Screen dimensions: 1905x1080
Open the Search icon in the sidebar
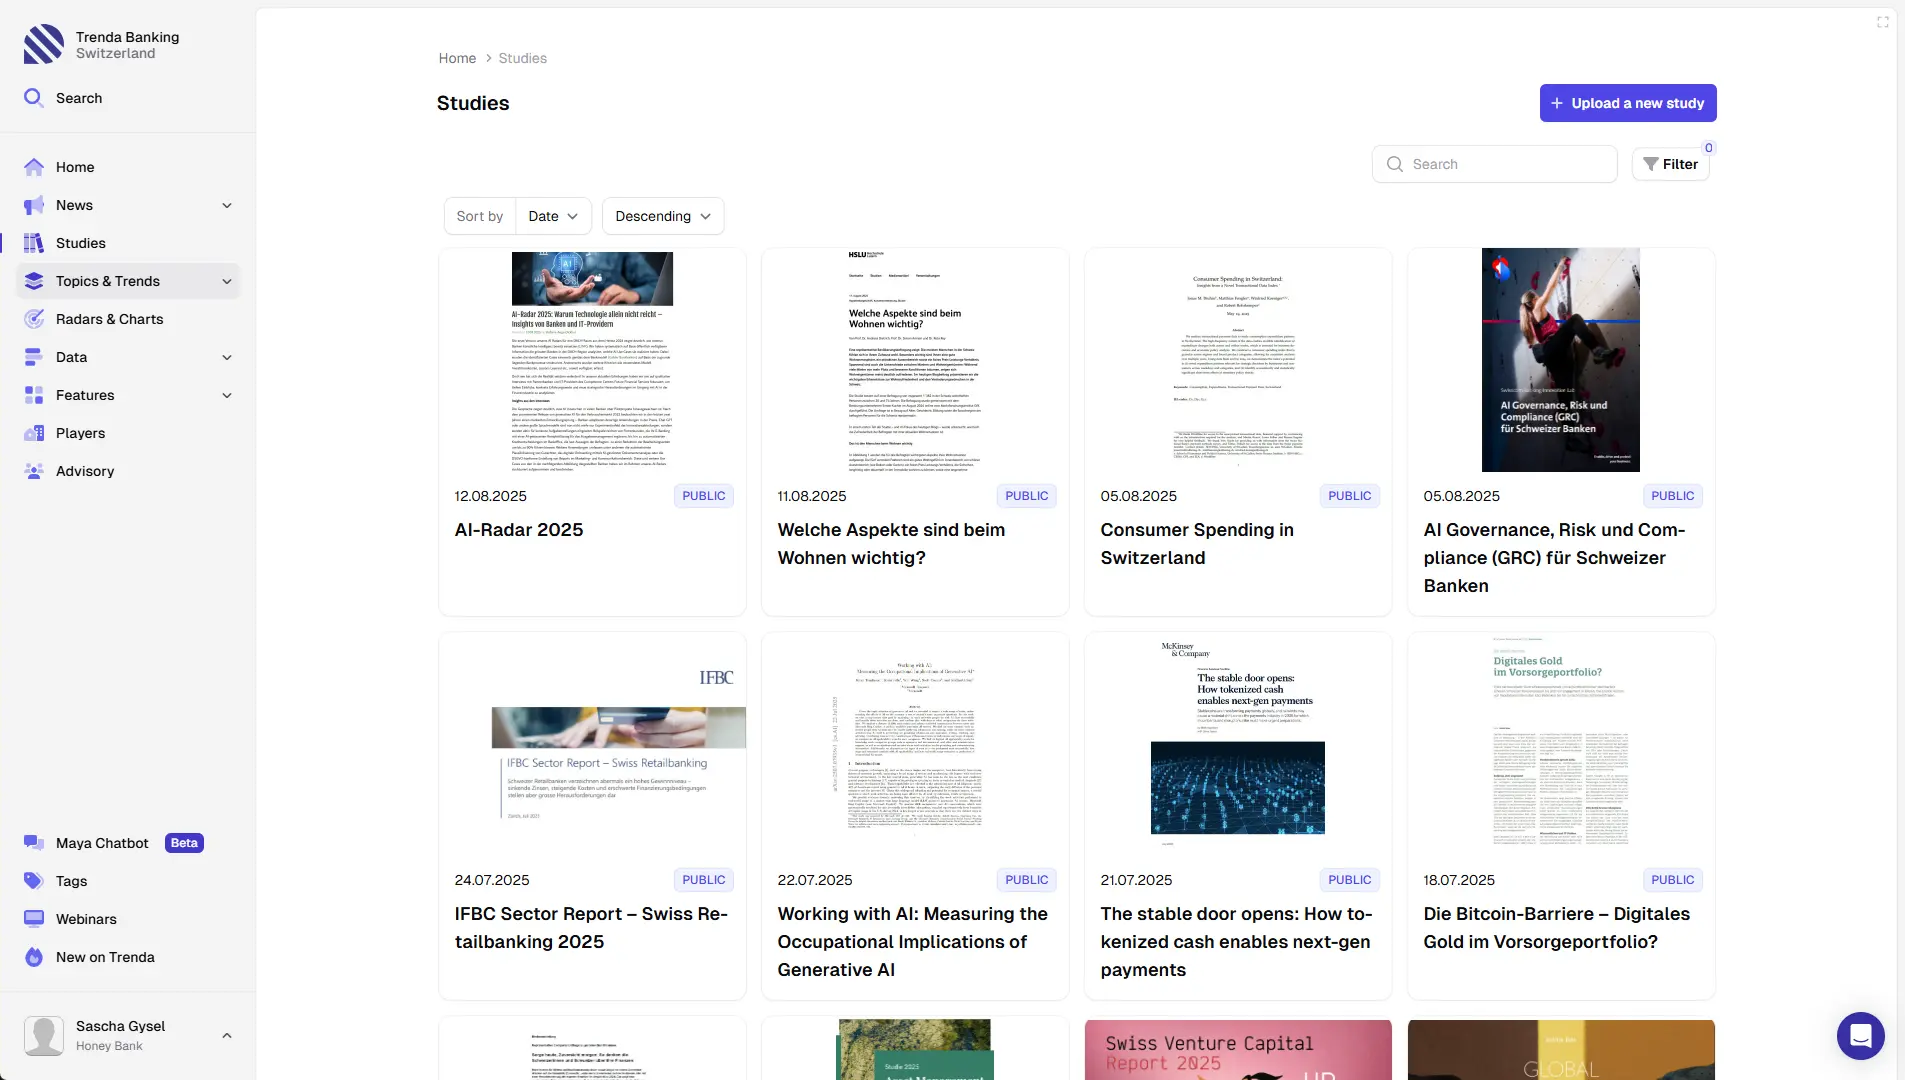pos(33,97)
